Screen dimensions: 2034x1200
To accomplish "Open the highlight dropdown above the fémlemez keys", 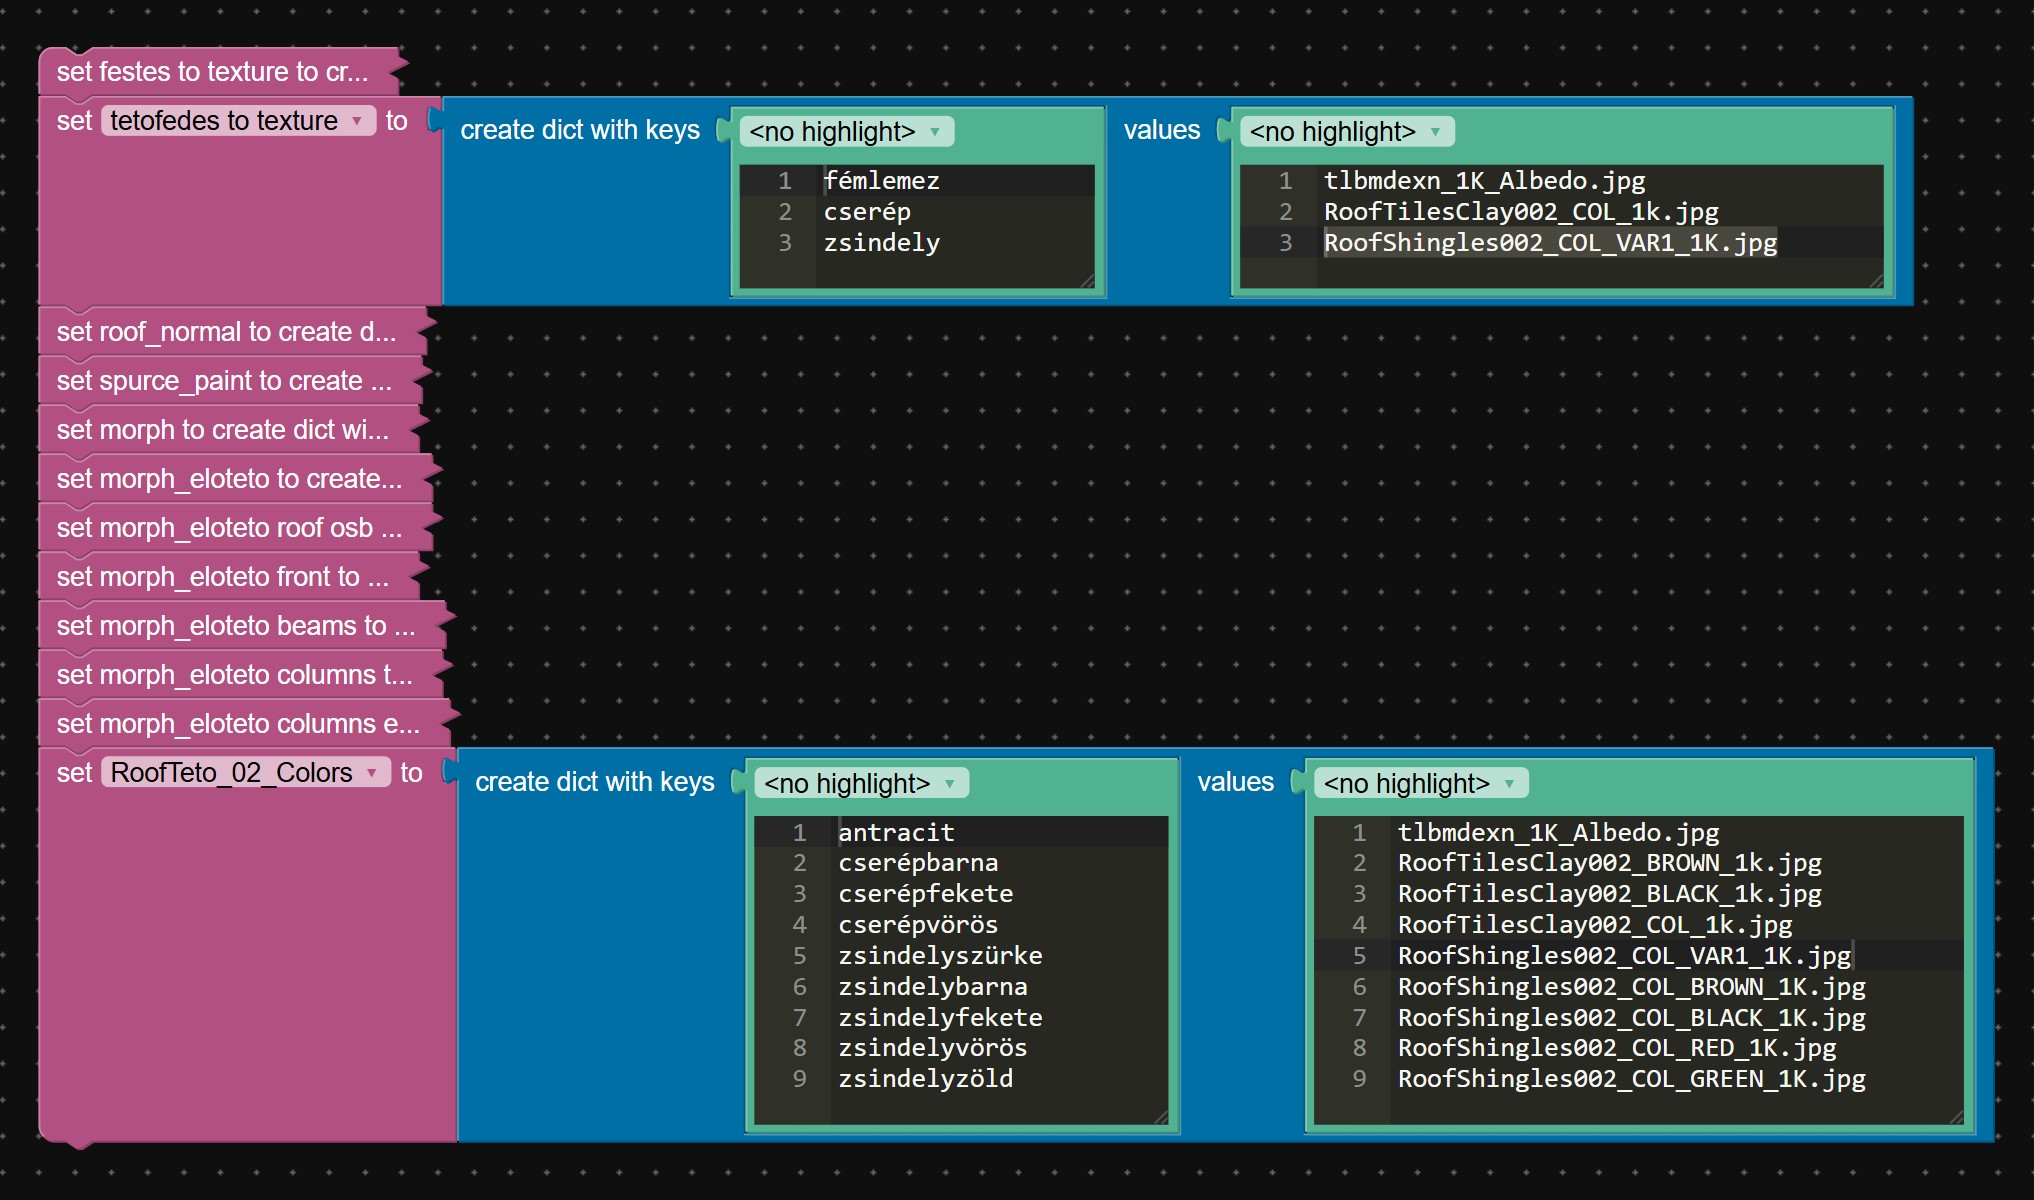I will [846, 131].
